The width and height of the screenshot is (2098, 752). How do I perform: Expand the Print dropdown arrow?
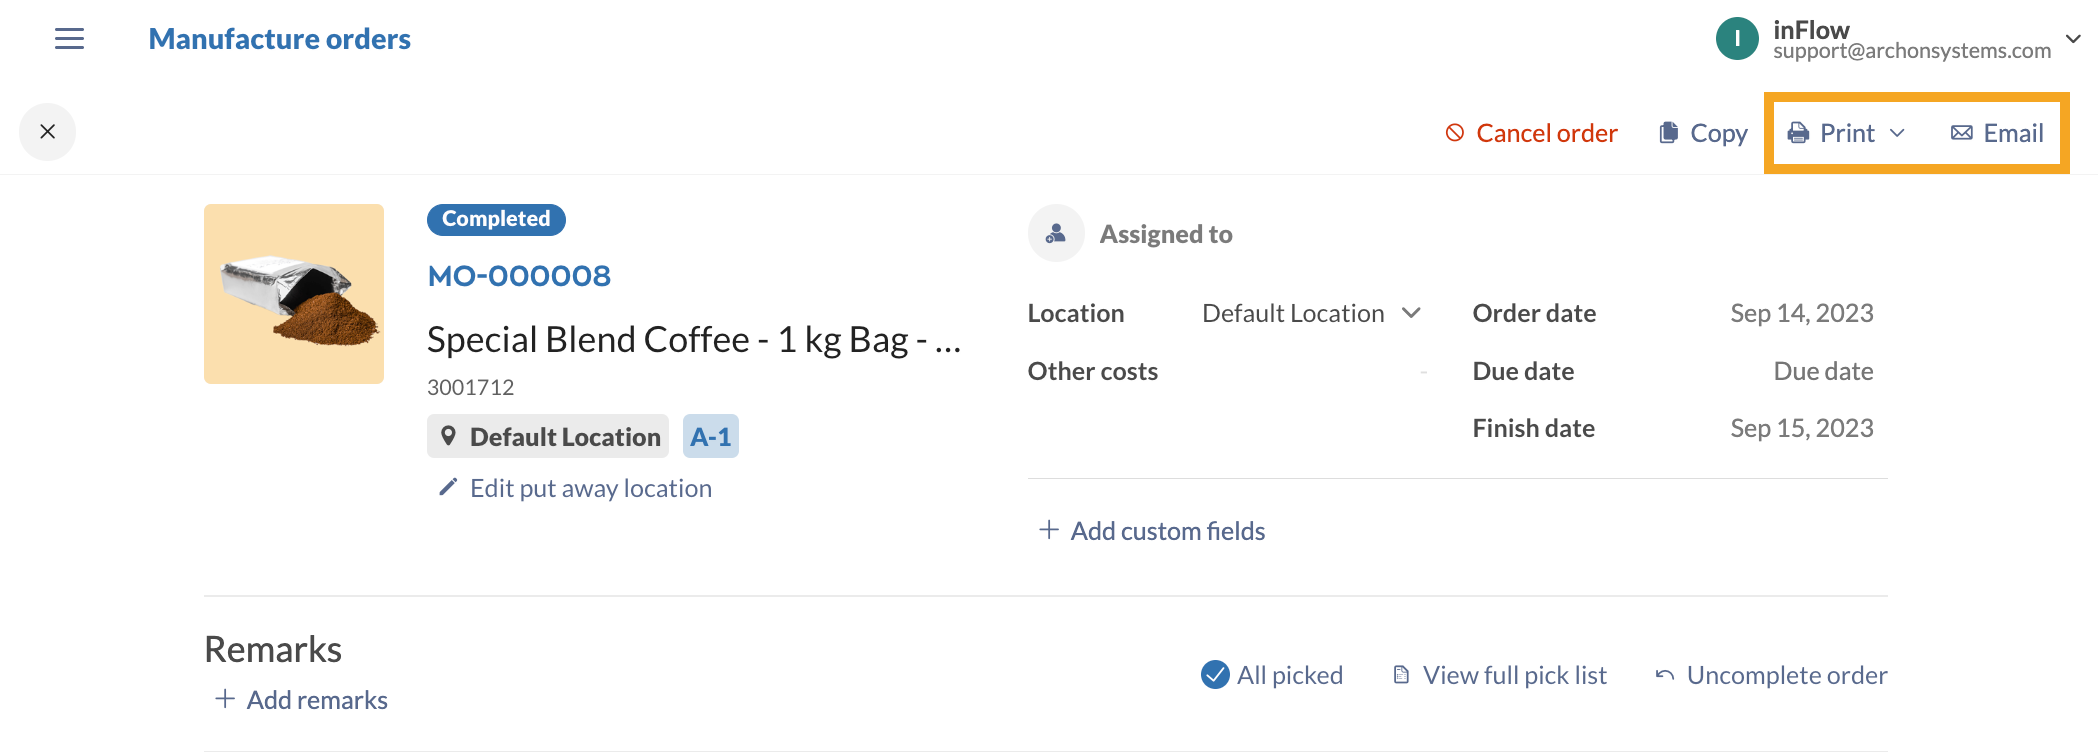click(x=1897, y=133)
